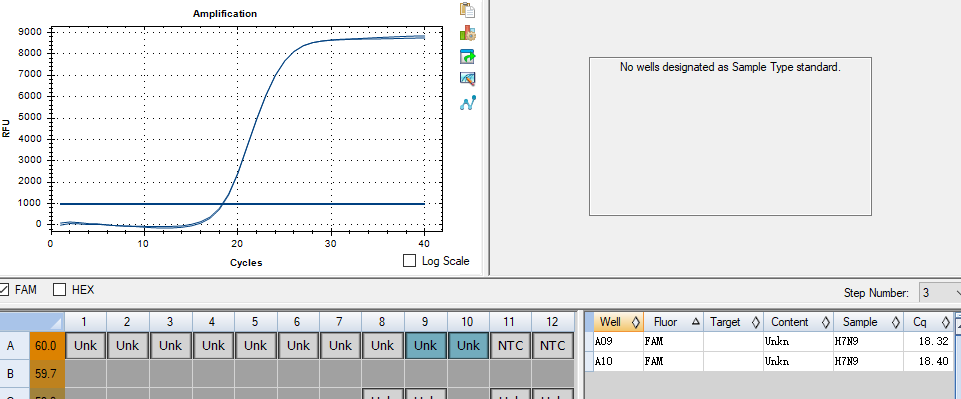Select plate row header B
The width and height of the screenshot is (961, 399).
[x=14, y=373]
